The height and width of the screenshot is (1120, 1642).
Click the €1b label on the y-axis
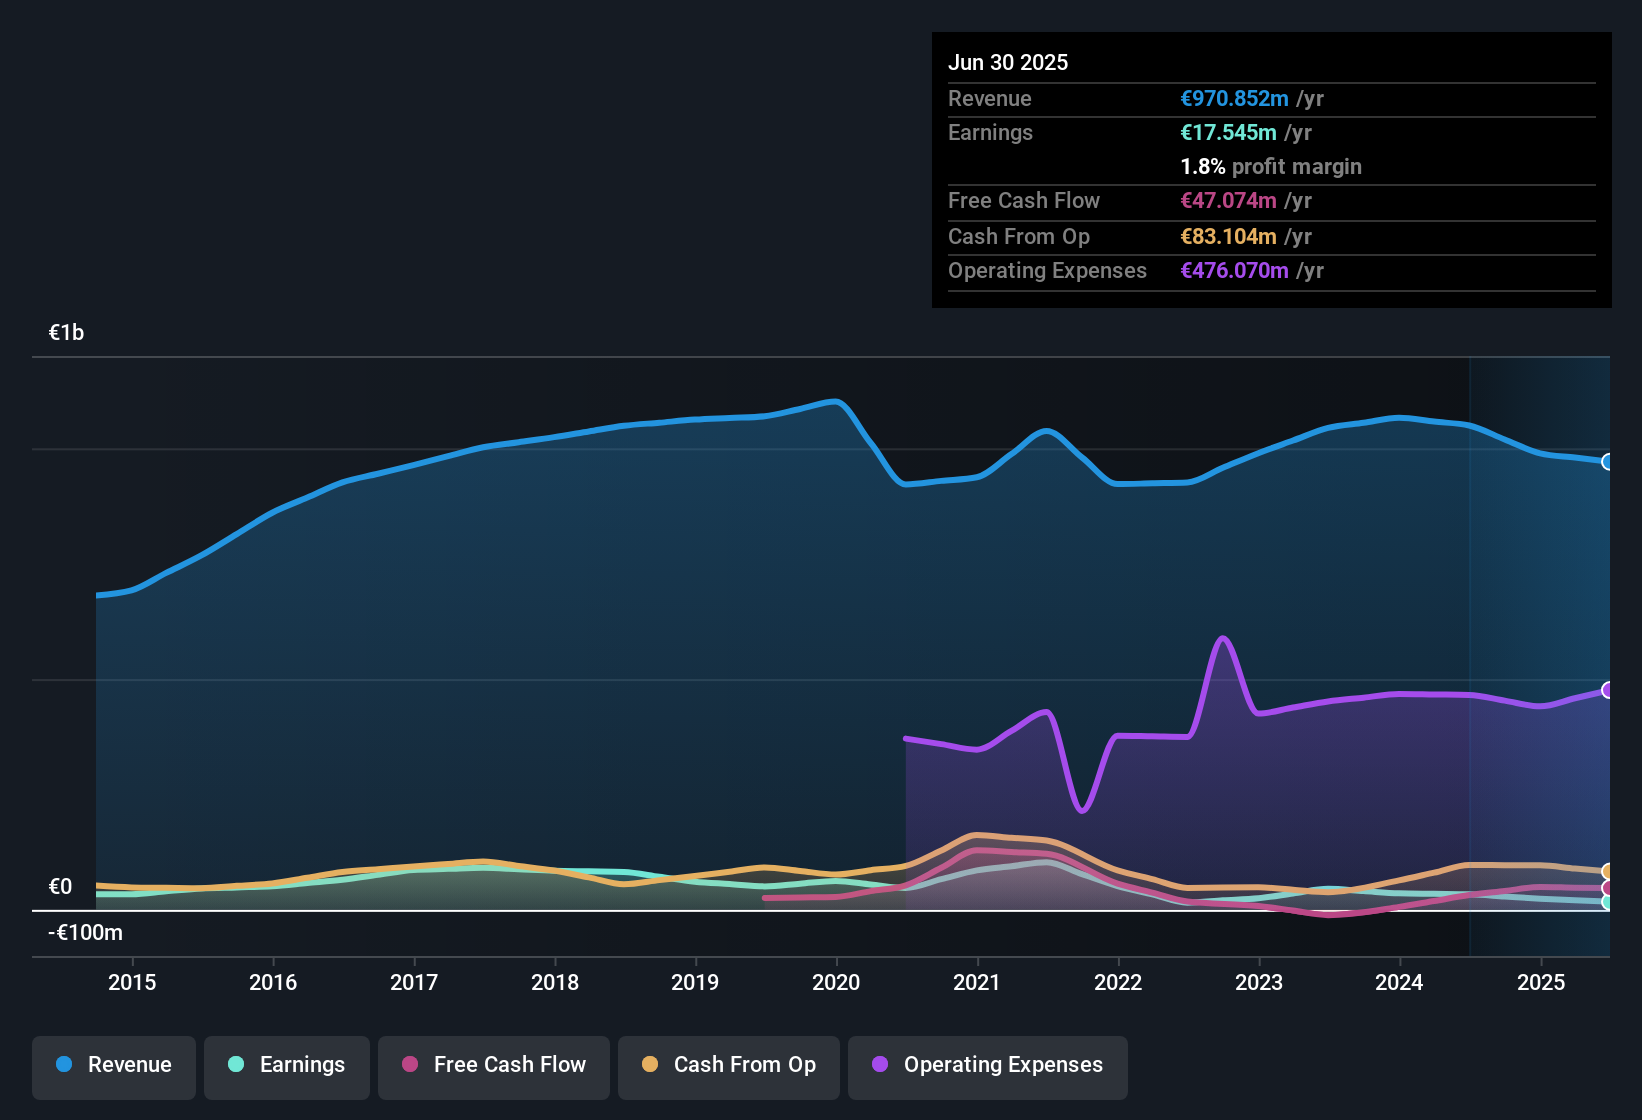pos(64,333)
